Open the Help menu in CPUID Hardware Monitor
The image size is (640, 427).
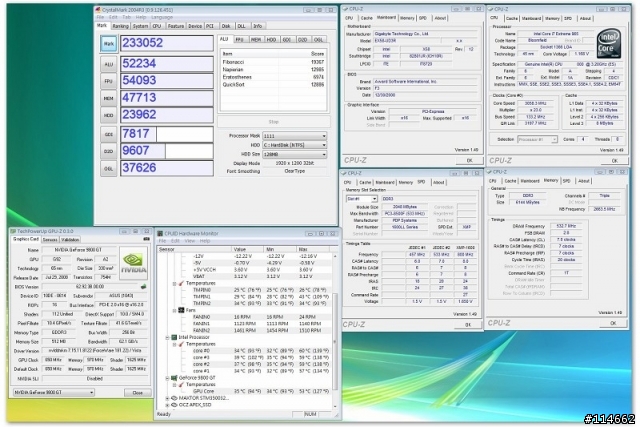205,241
